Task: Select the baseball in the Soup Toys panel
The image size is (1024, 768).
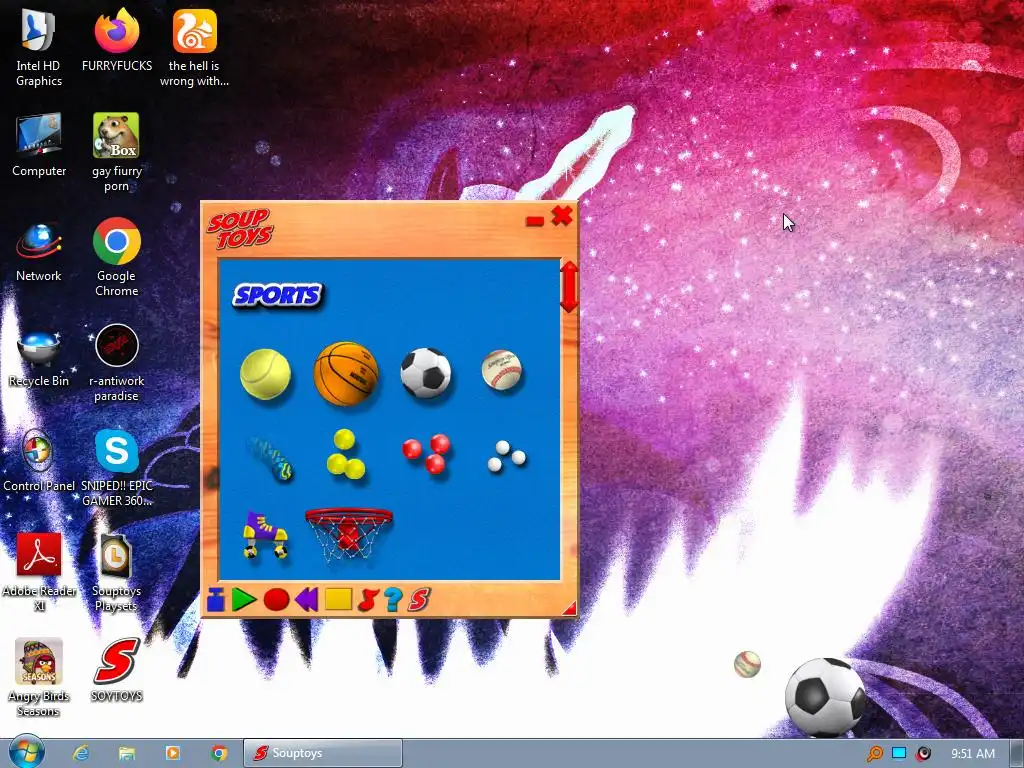Action: coord(502,370)
